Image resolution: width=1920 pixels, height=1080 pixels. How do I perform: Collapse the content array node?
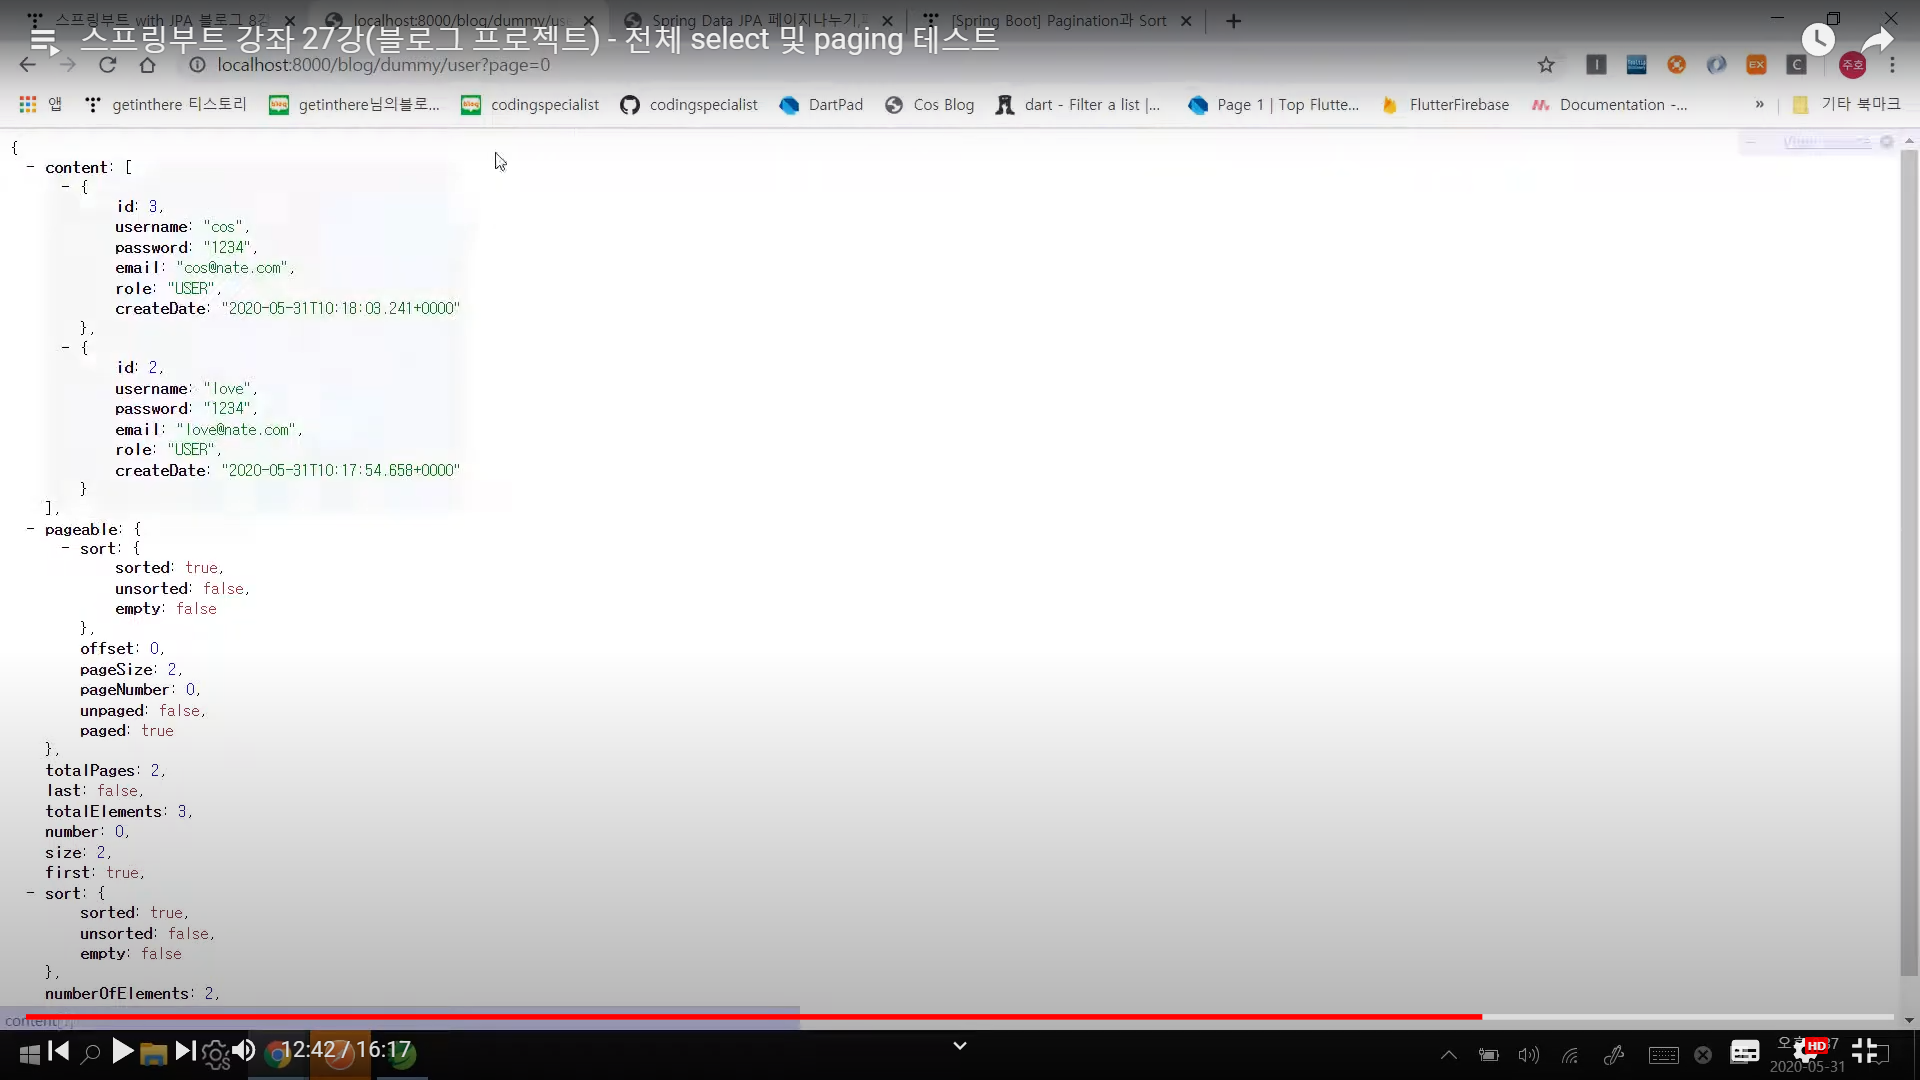click(30, 168)
